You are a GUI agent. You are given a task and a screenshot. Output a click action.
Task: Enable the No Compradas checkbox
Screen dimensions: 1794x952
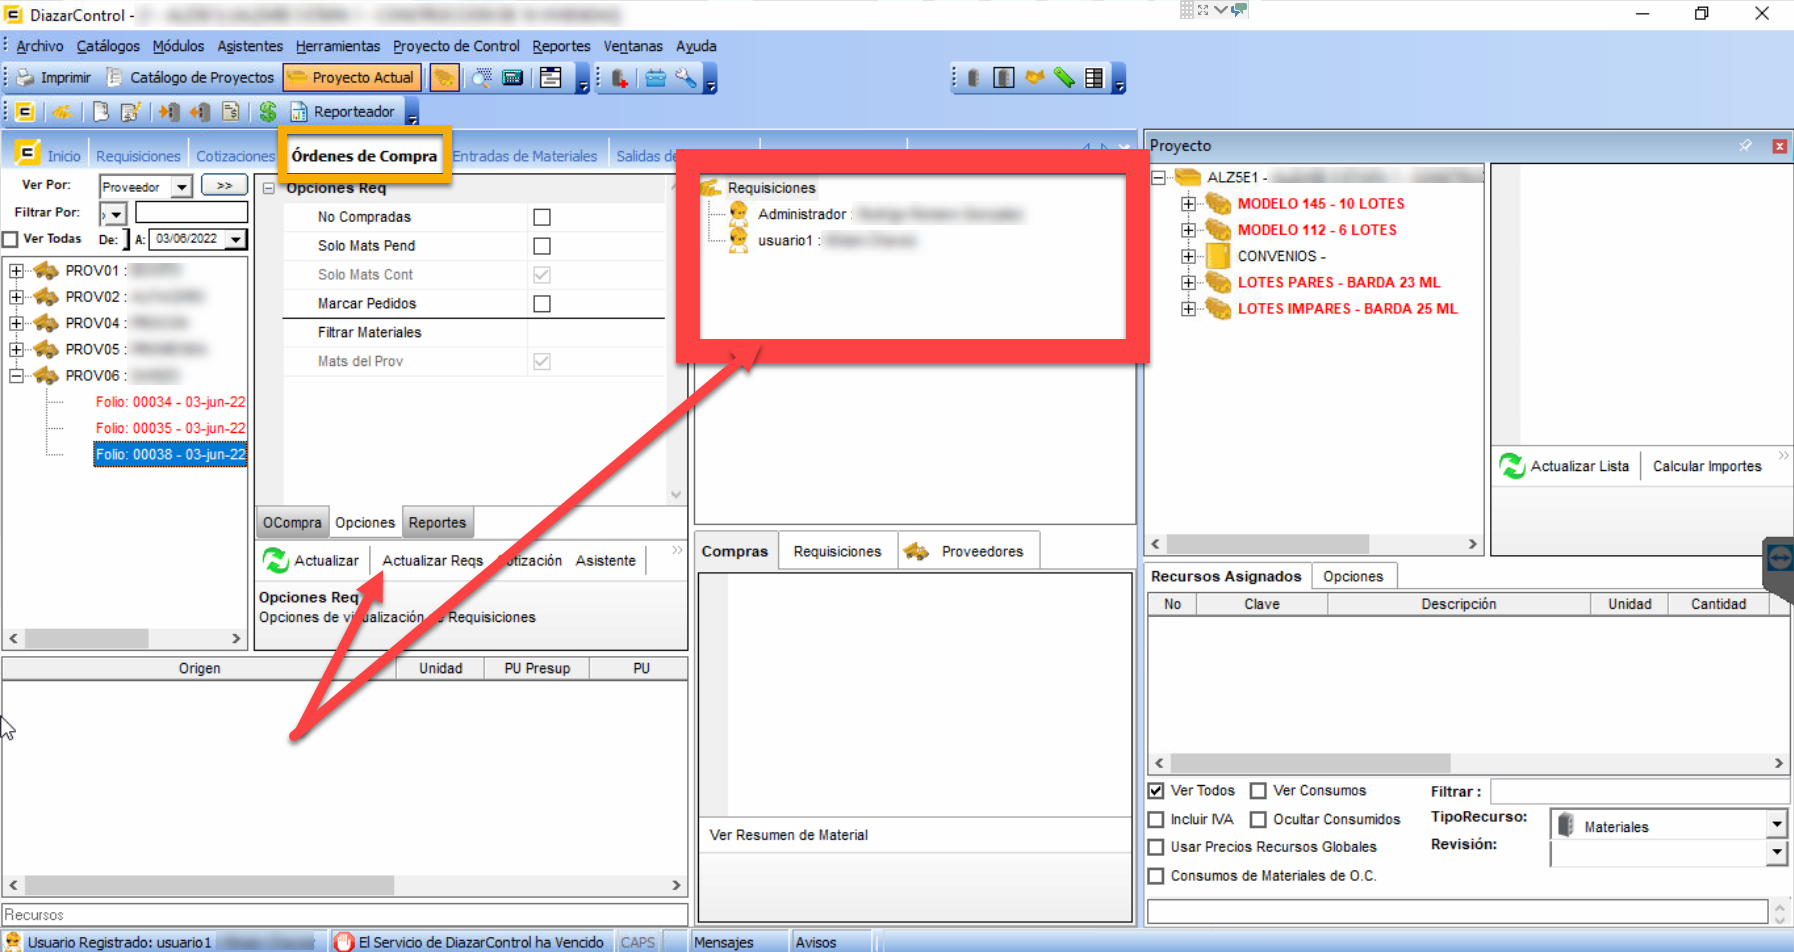pos(542,217)
